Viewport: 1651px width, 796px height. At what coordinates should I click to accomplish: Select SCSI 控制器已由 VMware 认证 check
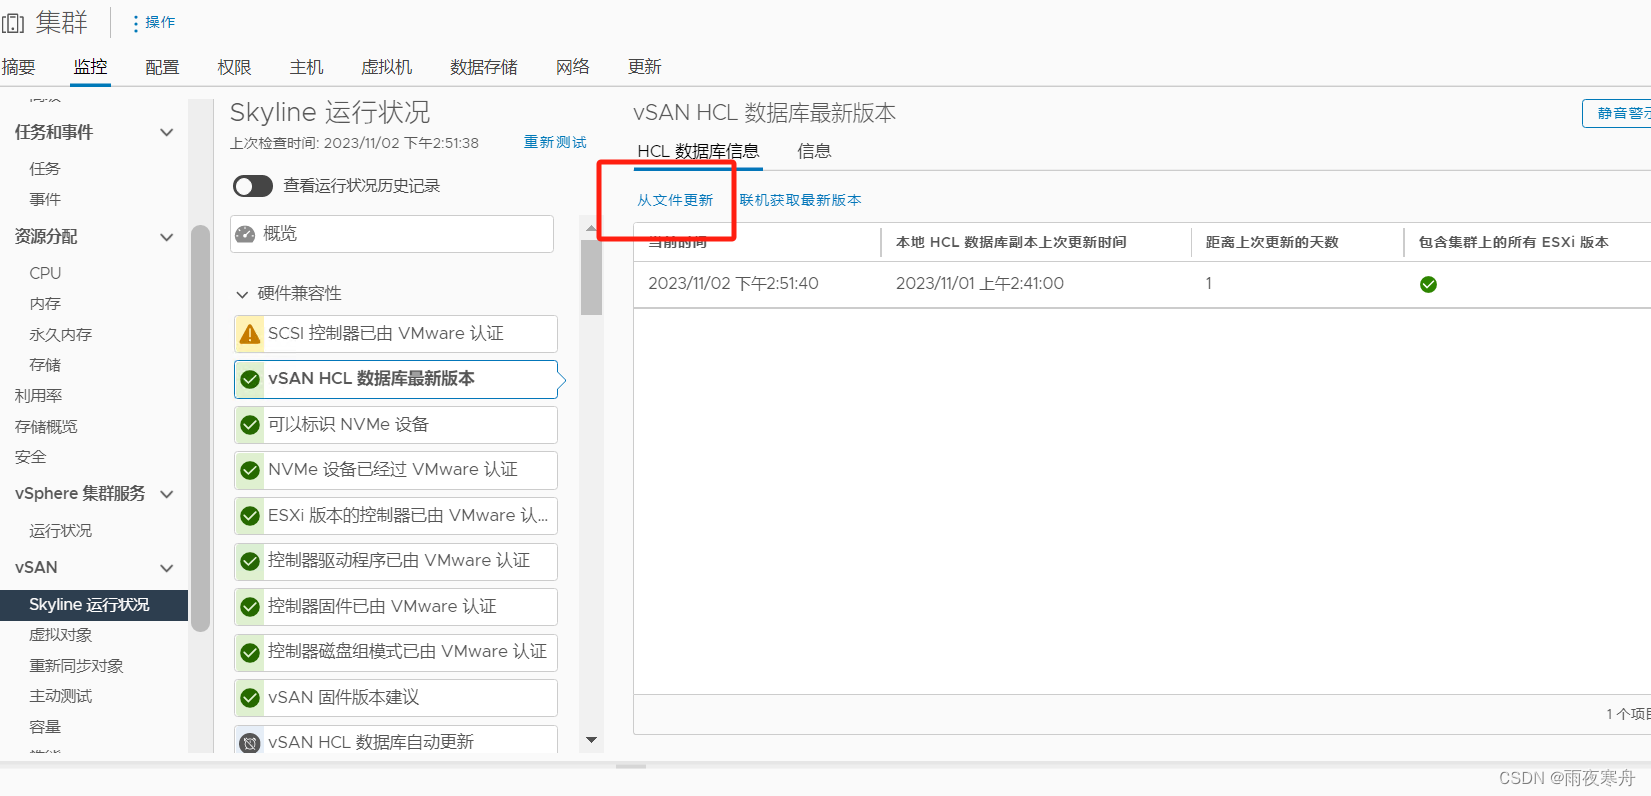[395, 334]
